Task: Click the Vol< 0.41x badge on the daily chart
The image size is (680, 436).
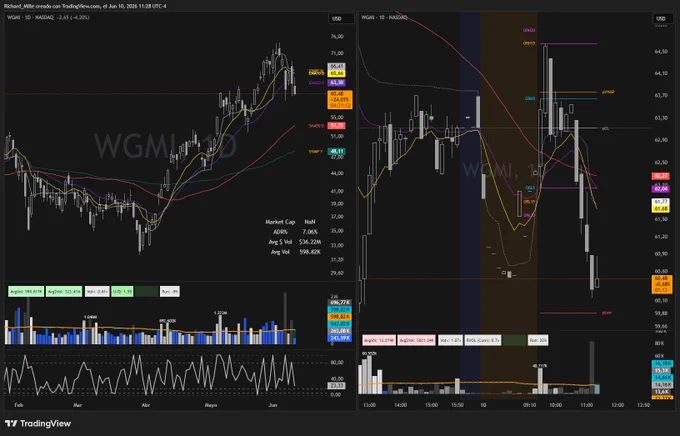Action: [97, 292]
